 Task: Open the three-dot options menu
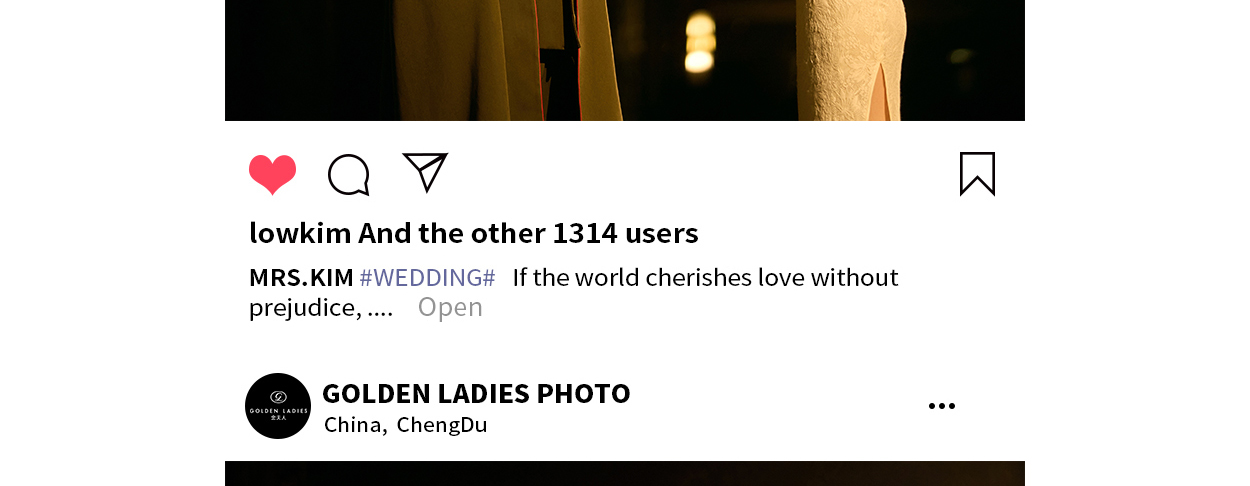point(942,406)
